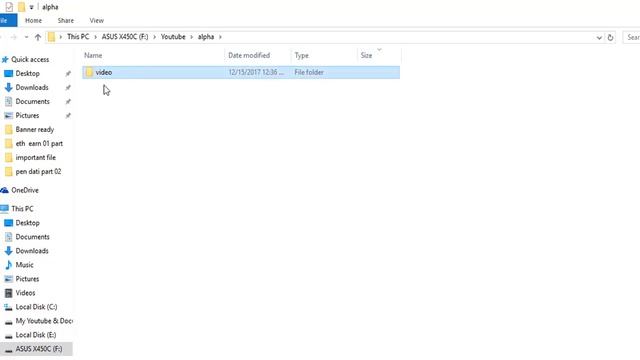640x360 pixels.
Task: Open the 'important file' folder
Action: coord(36,158)
